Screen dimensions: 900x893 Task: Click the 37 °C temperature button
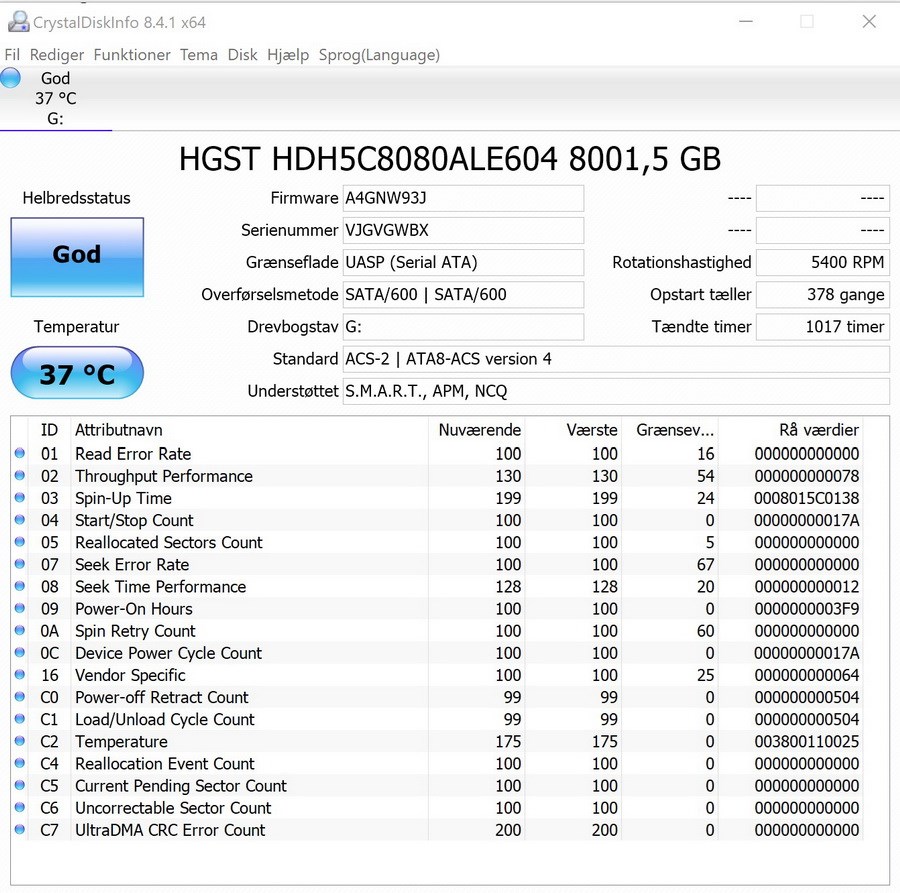tap(77, 374)
